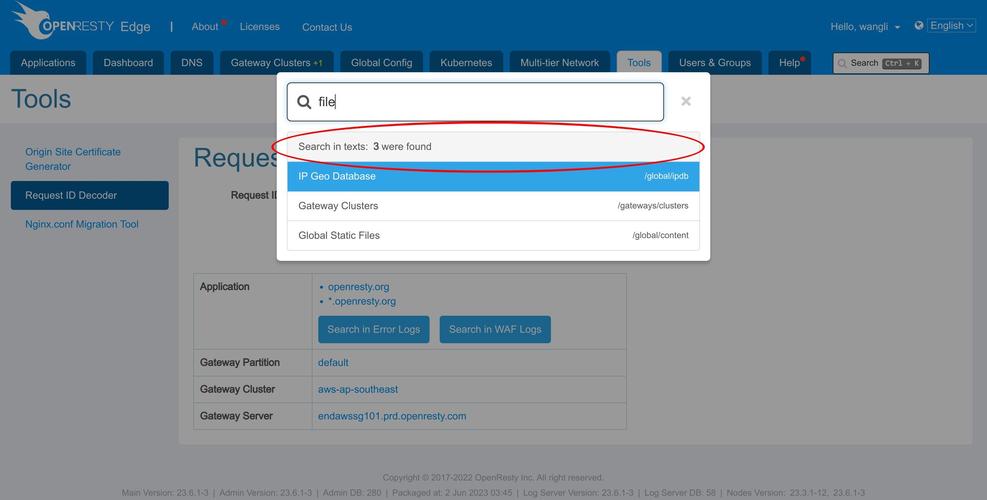The width and height of the screenshot is (987, 500).
Task: Open endawssg101.prd.openresty.com server link
Action: click(x=392, y=416)
